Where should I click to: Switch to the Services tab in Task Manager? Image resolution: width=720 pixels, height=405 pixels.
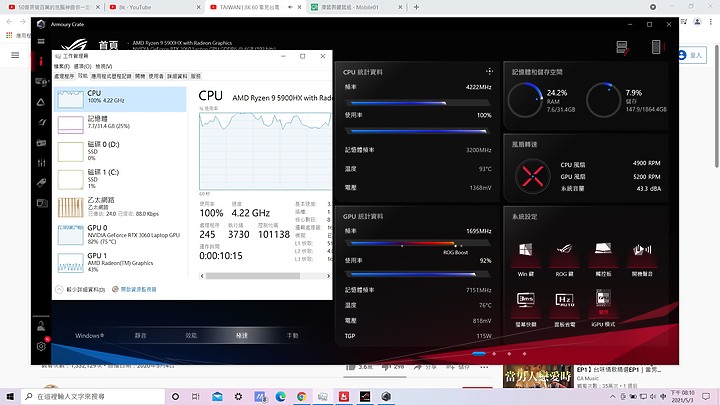point(196,76)
